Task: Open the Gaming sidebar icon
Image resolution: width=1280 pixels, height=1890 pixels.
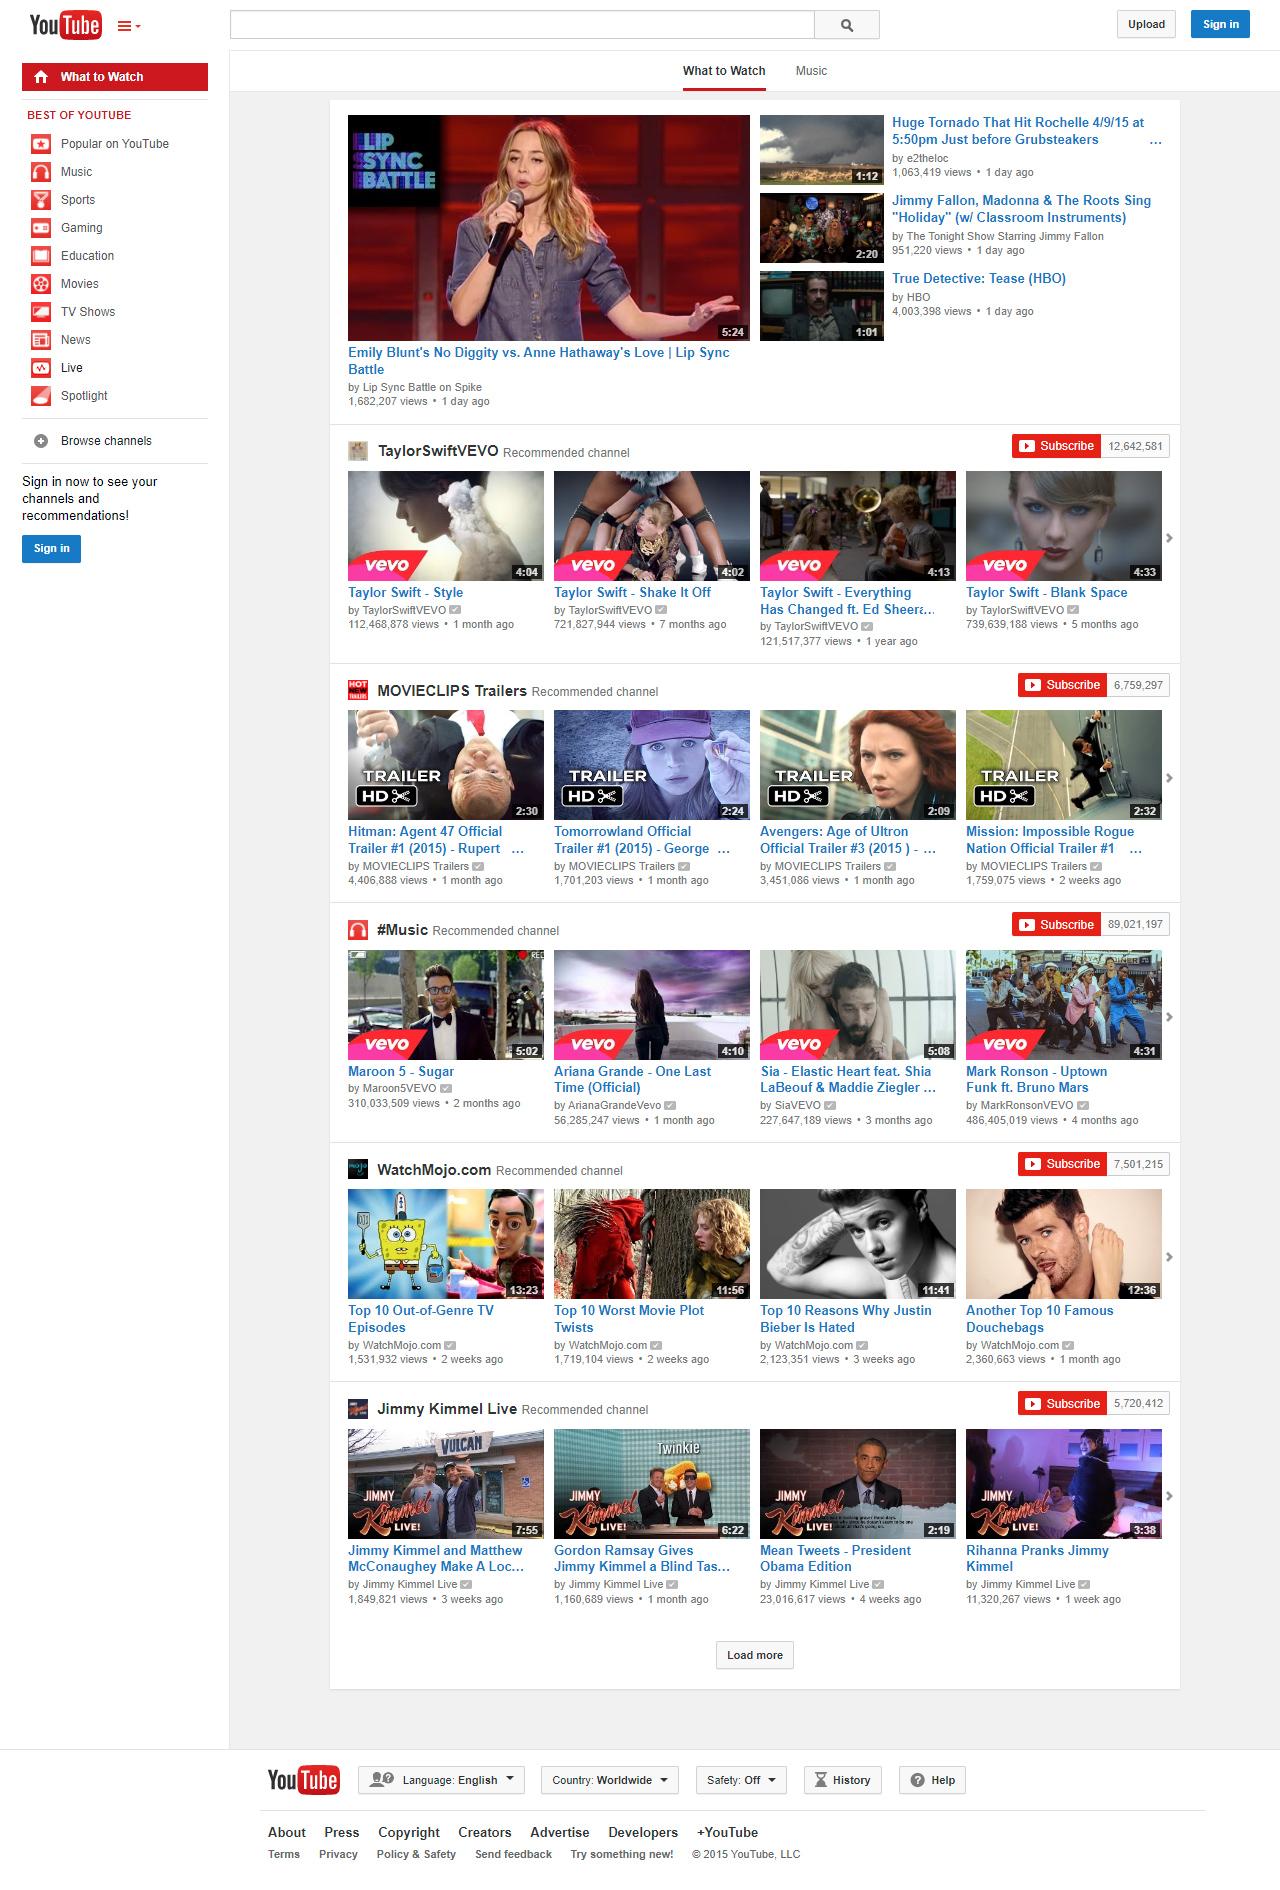Action: pyautogui.click(x=41, y=228)
